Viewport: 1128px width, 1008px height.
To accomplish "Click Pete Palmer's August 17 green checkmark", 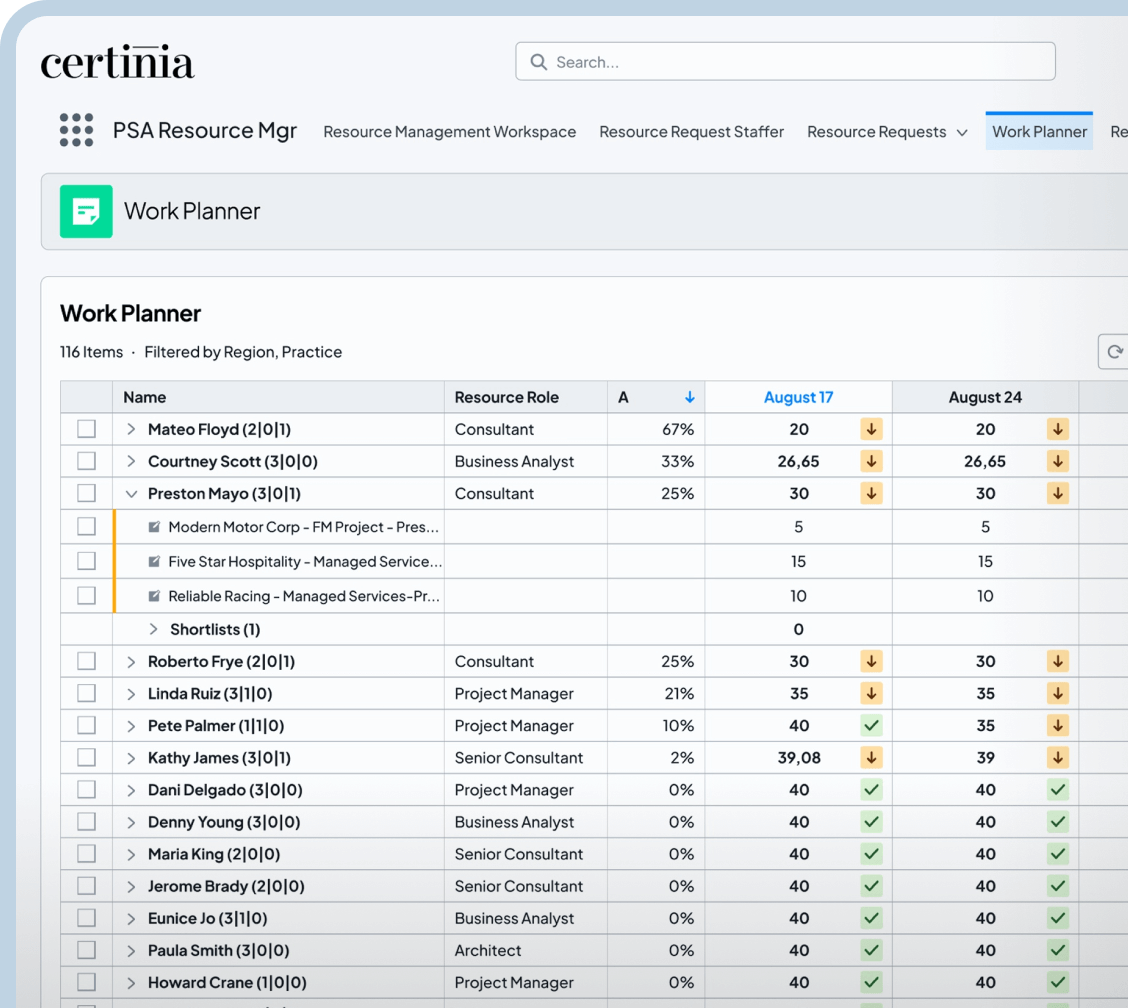I will click(x=871, y=725).
